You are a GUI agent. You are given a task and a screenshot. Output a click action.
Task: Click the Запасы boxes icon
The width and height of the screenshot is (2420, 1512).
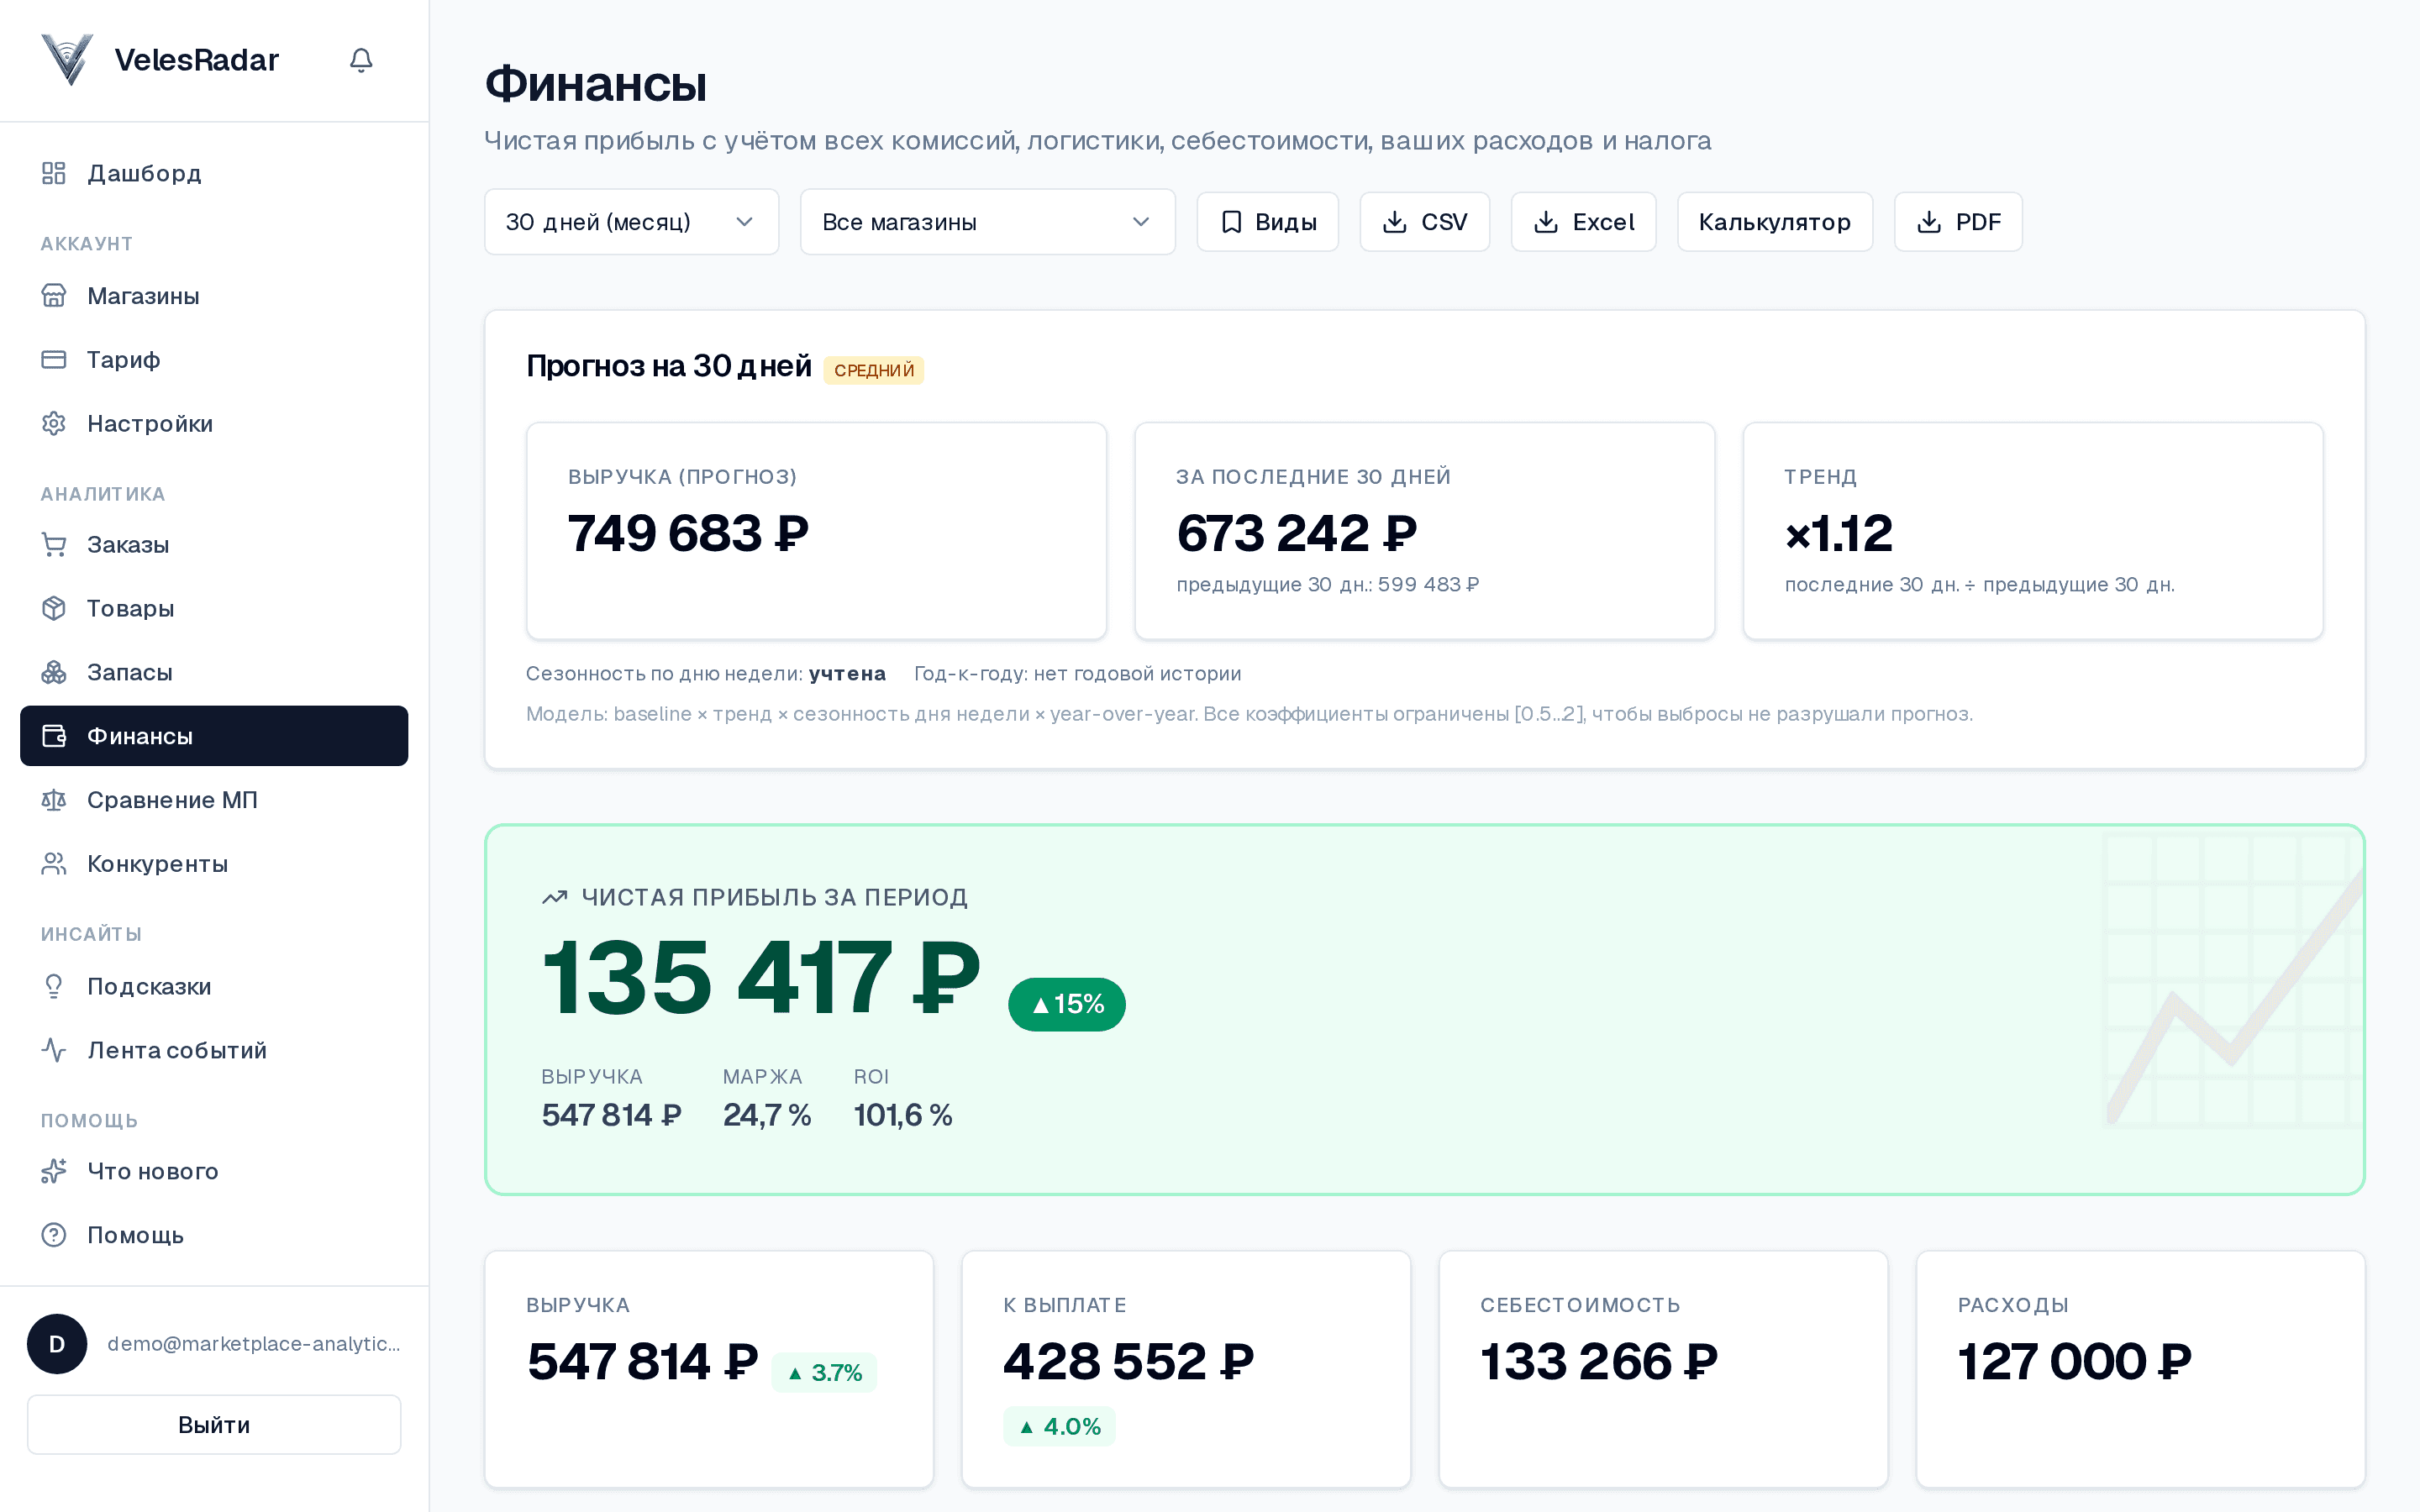pyautogui.click(x=54, y=672)
